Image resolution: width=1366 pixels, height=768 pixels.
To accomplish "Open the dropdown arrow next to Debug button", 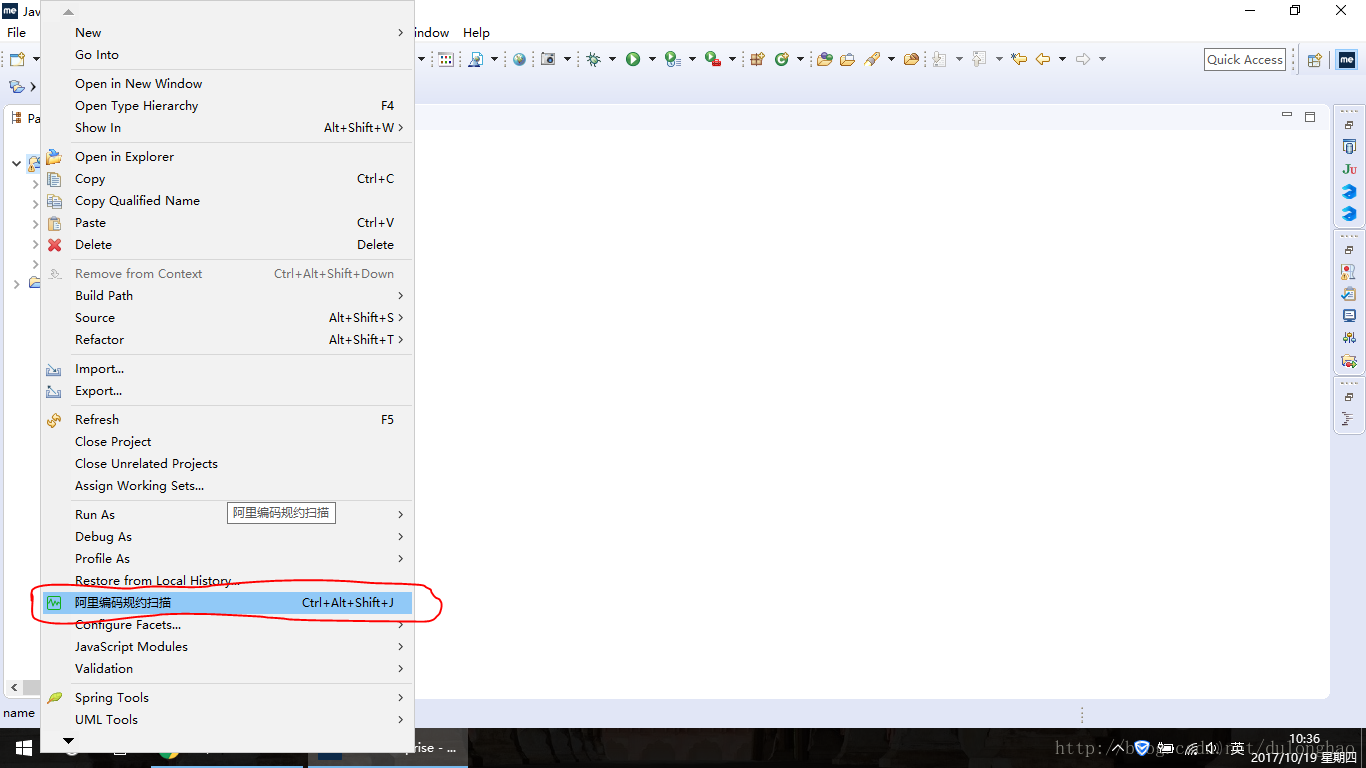I will 612,59.
